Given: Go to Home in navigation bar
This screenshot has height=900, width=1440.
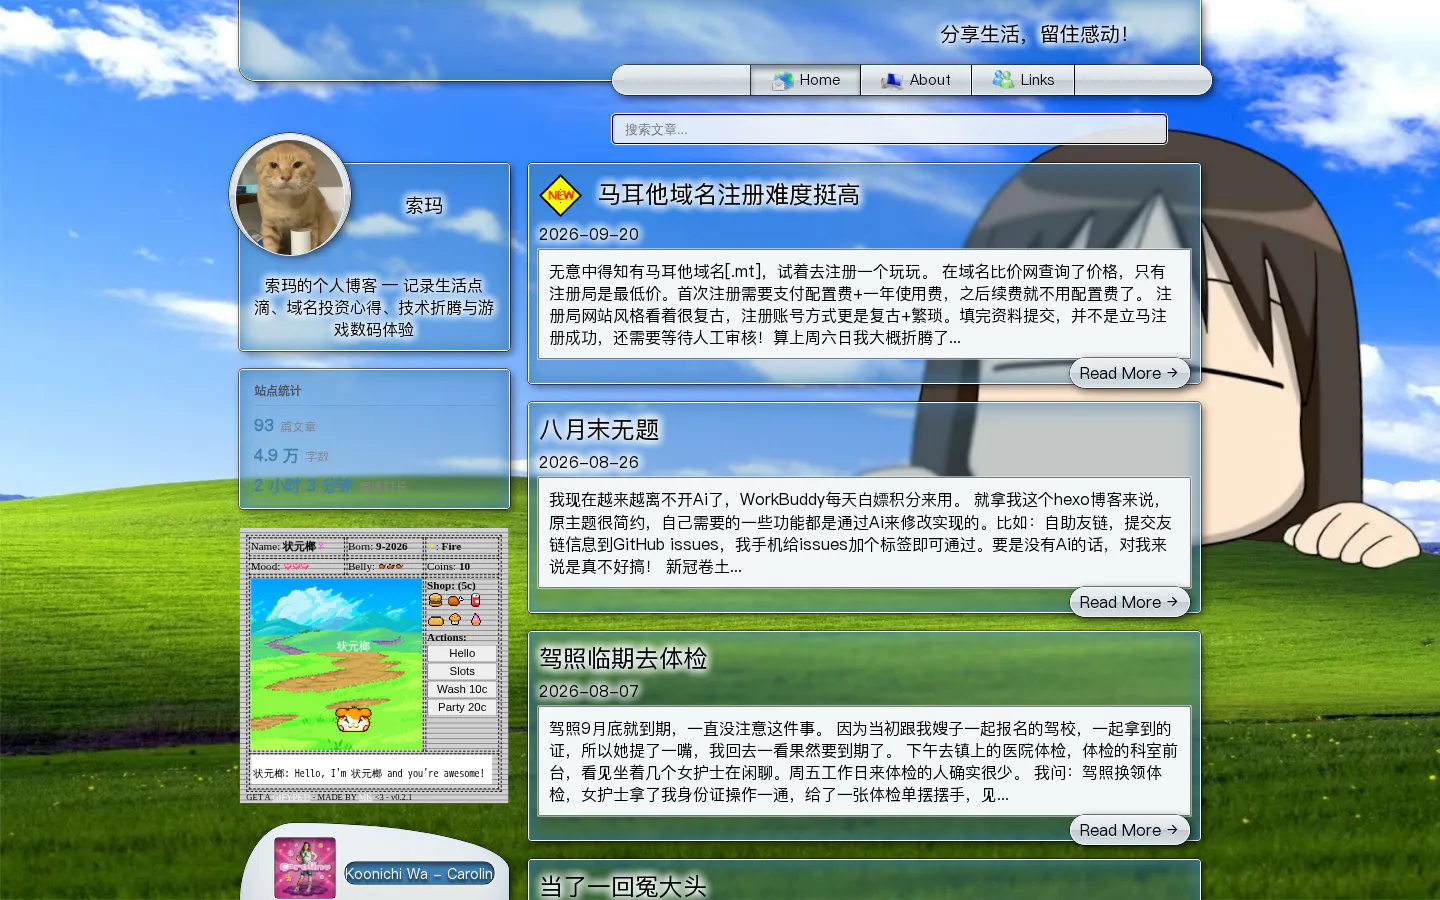Looking at the screenshot, I should point(806,80).
